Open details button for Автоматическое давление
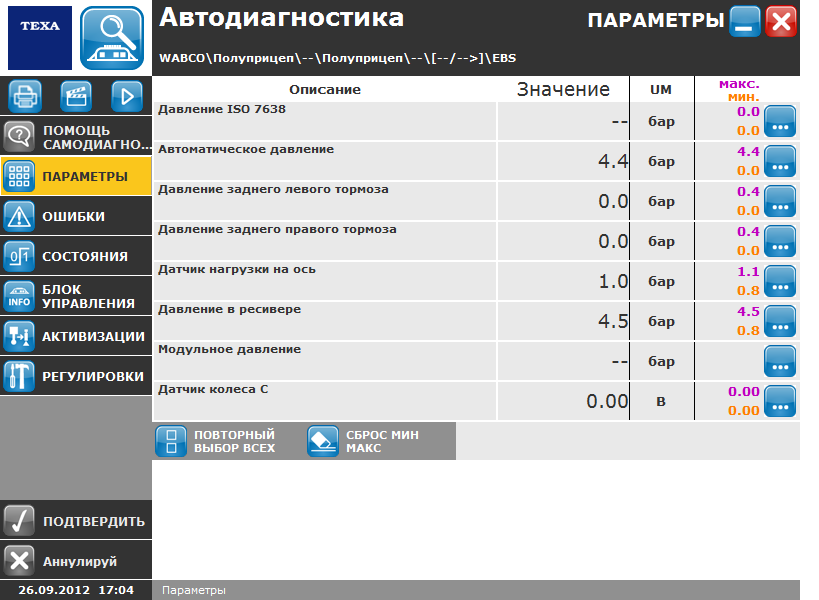The height and width of the screenshot is (600, 819). (x=780, y=161)
